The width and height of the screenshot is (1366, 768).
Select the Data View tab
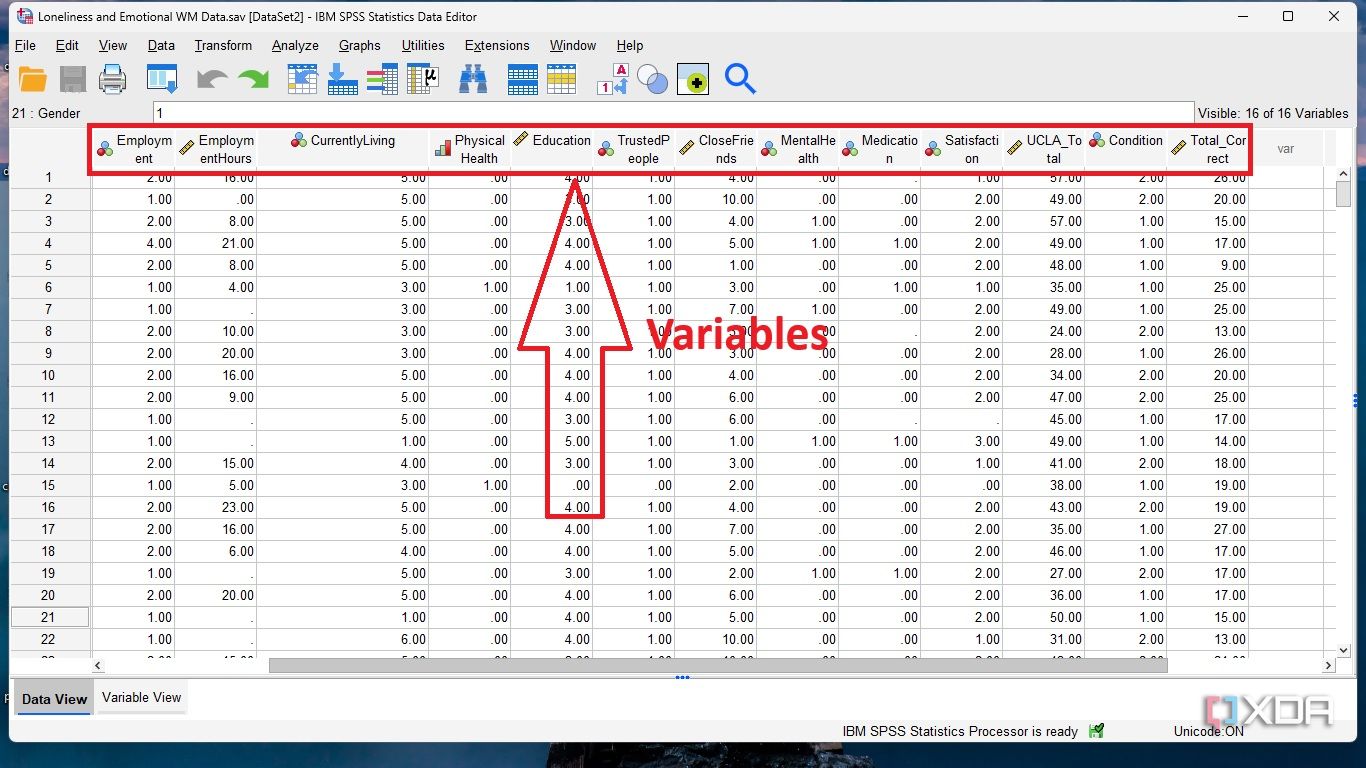point(55,699)
